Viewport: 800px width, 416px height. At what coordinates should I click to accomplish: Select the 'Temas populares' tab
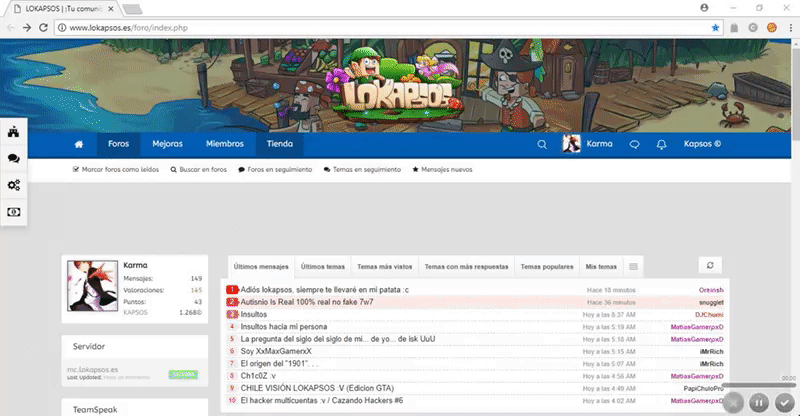[547, 267]
